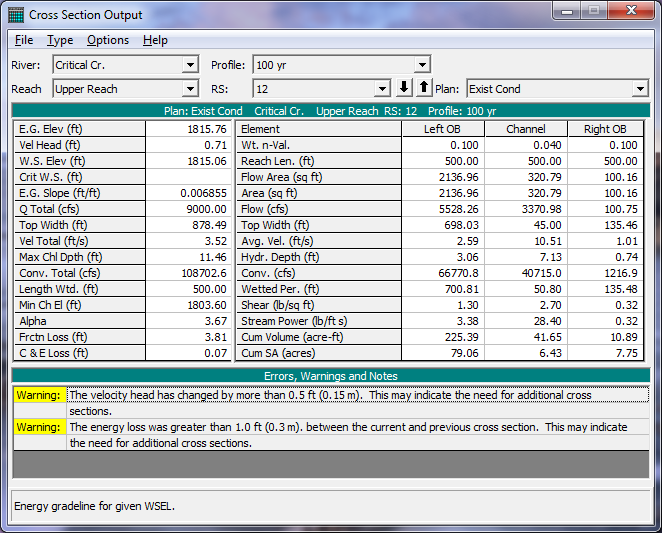This screenshot has height=533, width=662.
Task: Click the upstream river station arrow button
Action: [423, 88]
